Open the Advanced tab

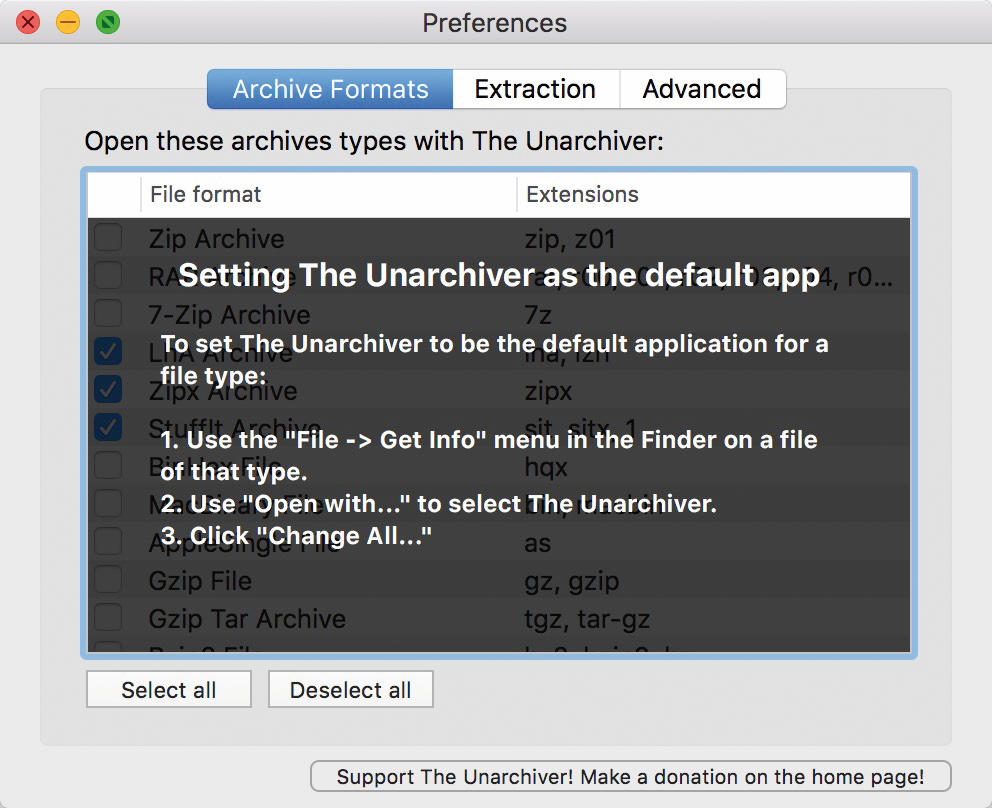coord(702,89)
